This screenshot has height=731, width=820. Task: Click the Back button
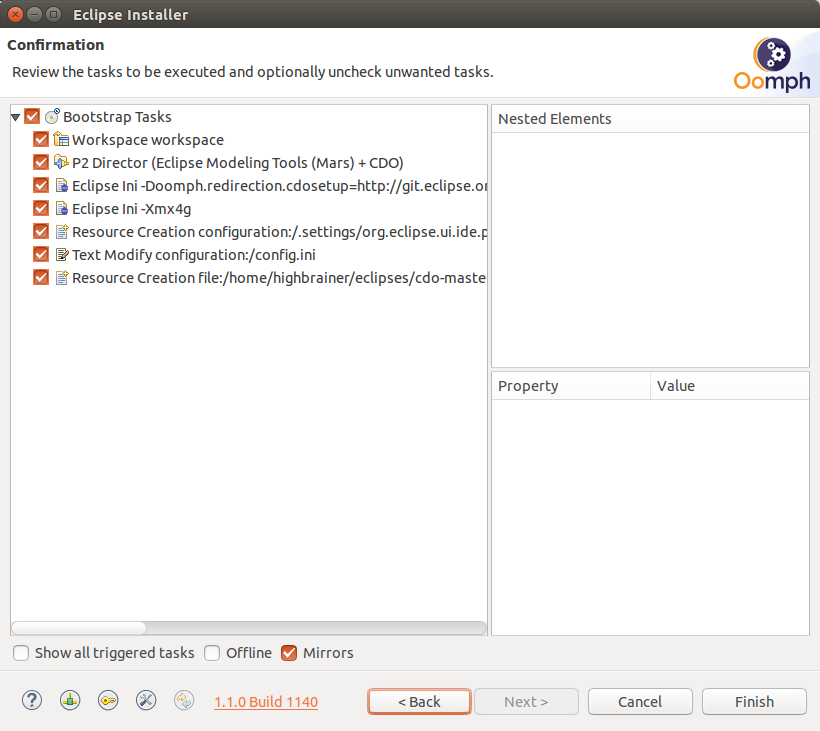(x=419, y=701)
